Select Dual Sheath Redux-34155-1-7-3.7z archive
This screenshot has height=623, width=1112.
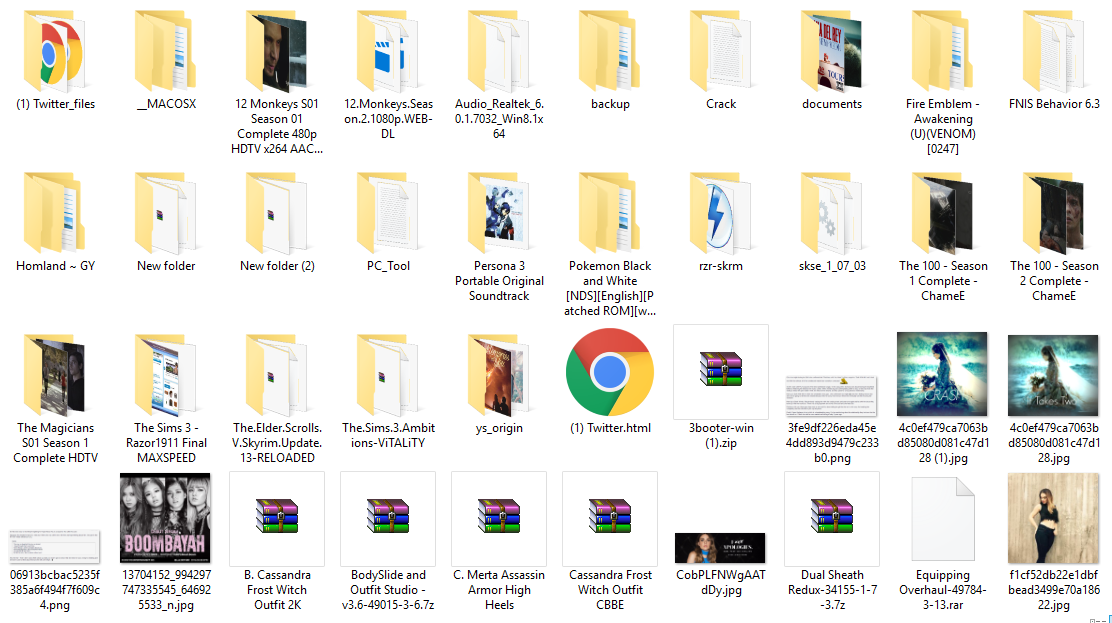(x=832, y=518)
